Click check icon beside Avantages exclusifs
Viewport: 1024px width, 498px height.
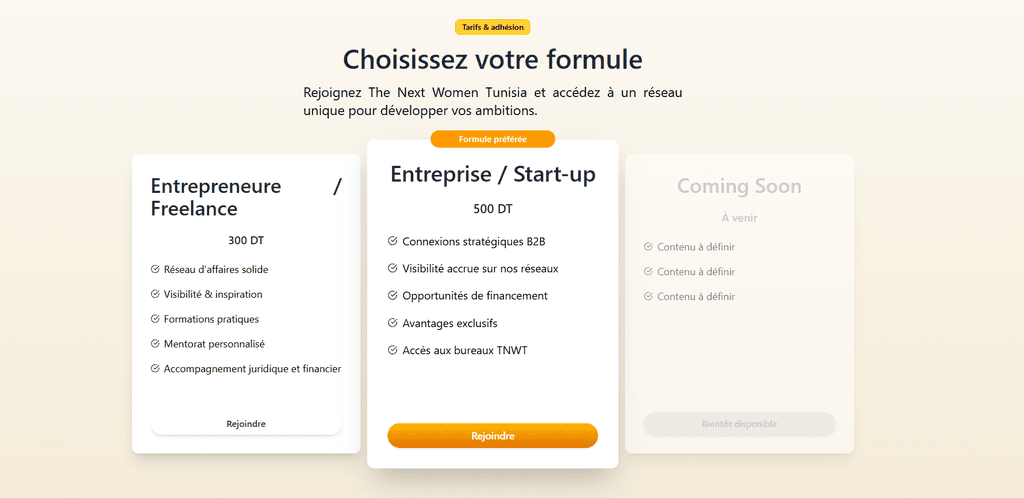392,323
